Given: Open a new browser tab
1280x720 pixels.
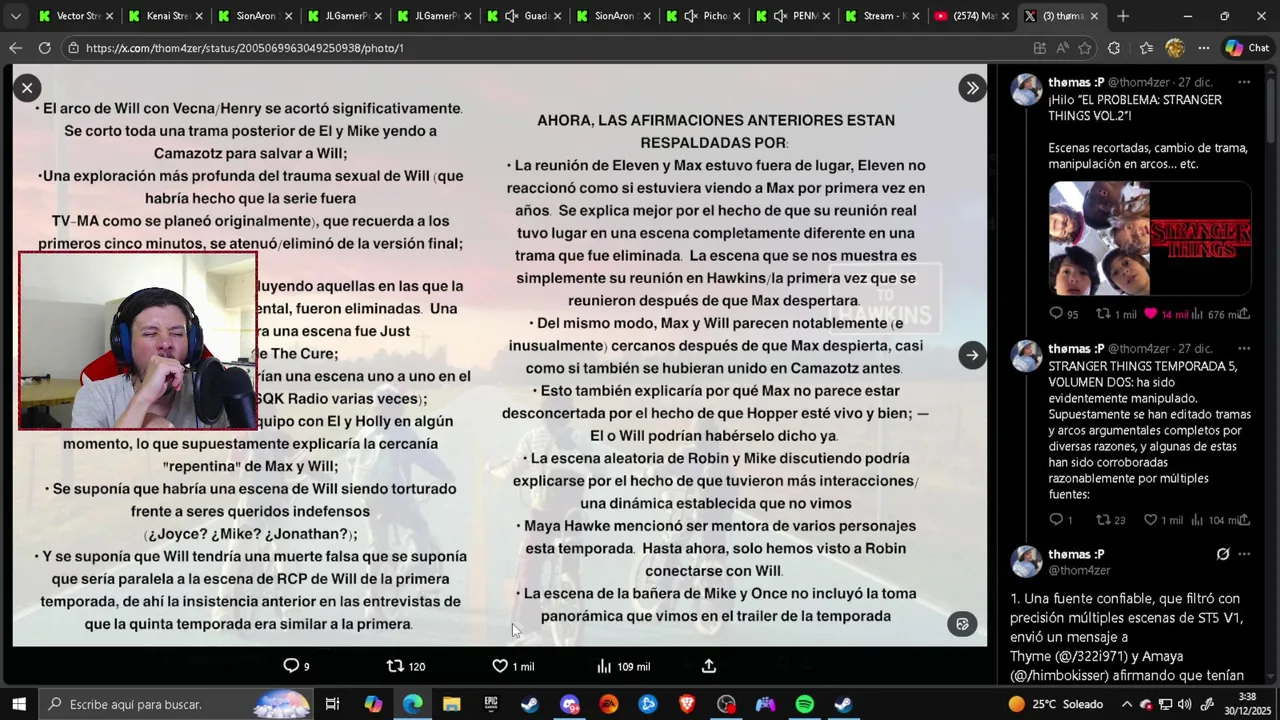Looking at the screenshot, I should click(x=1123, y=16).
